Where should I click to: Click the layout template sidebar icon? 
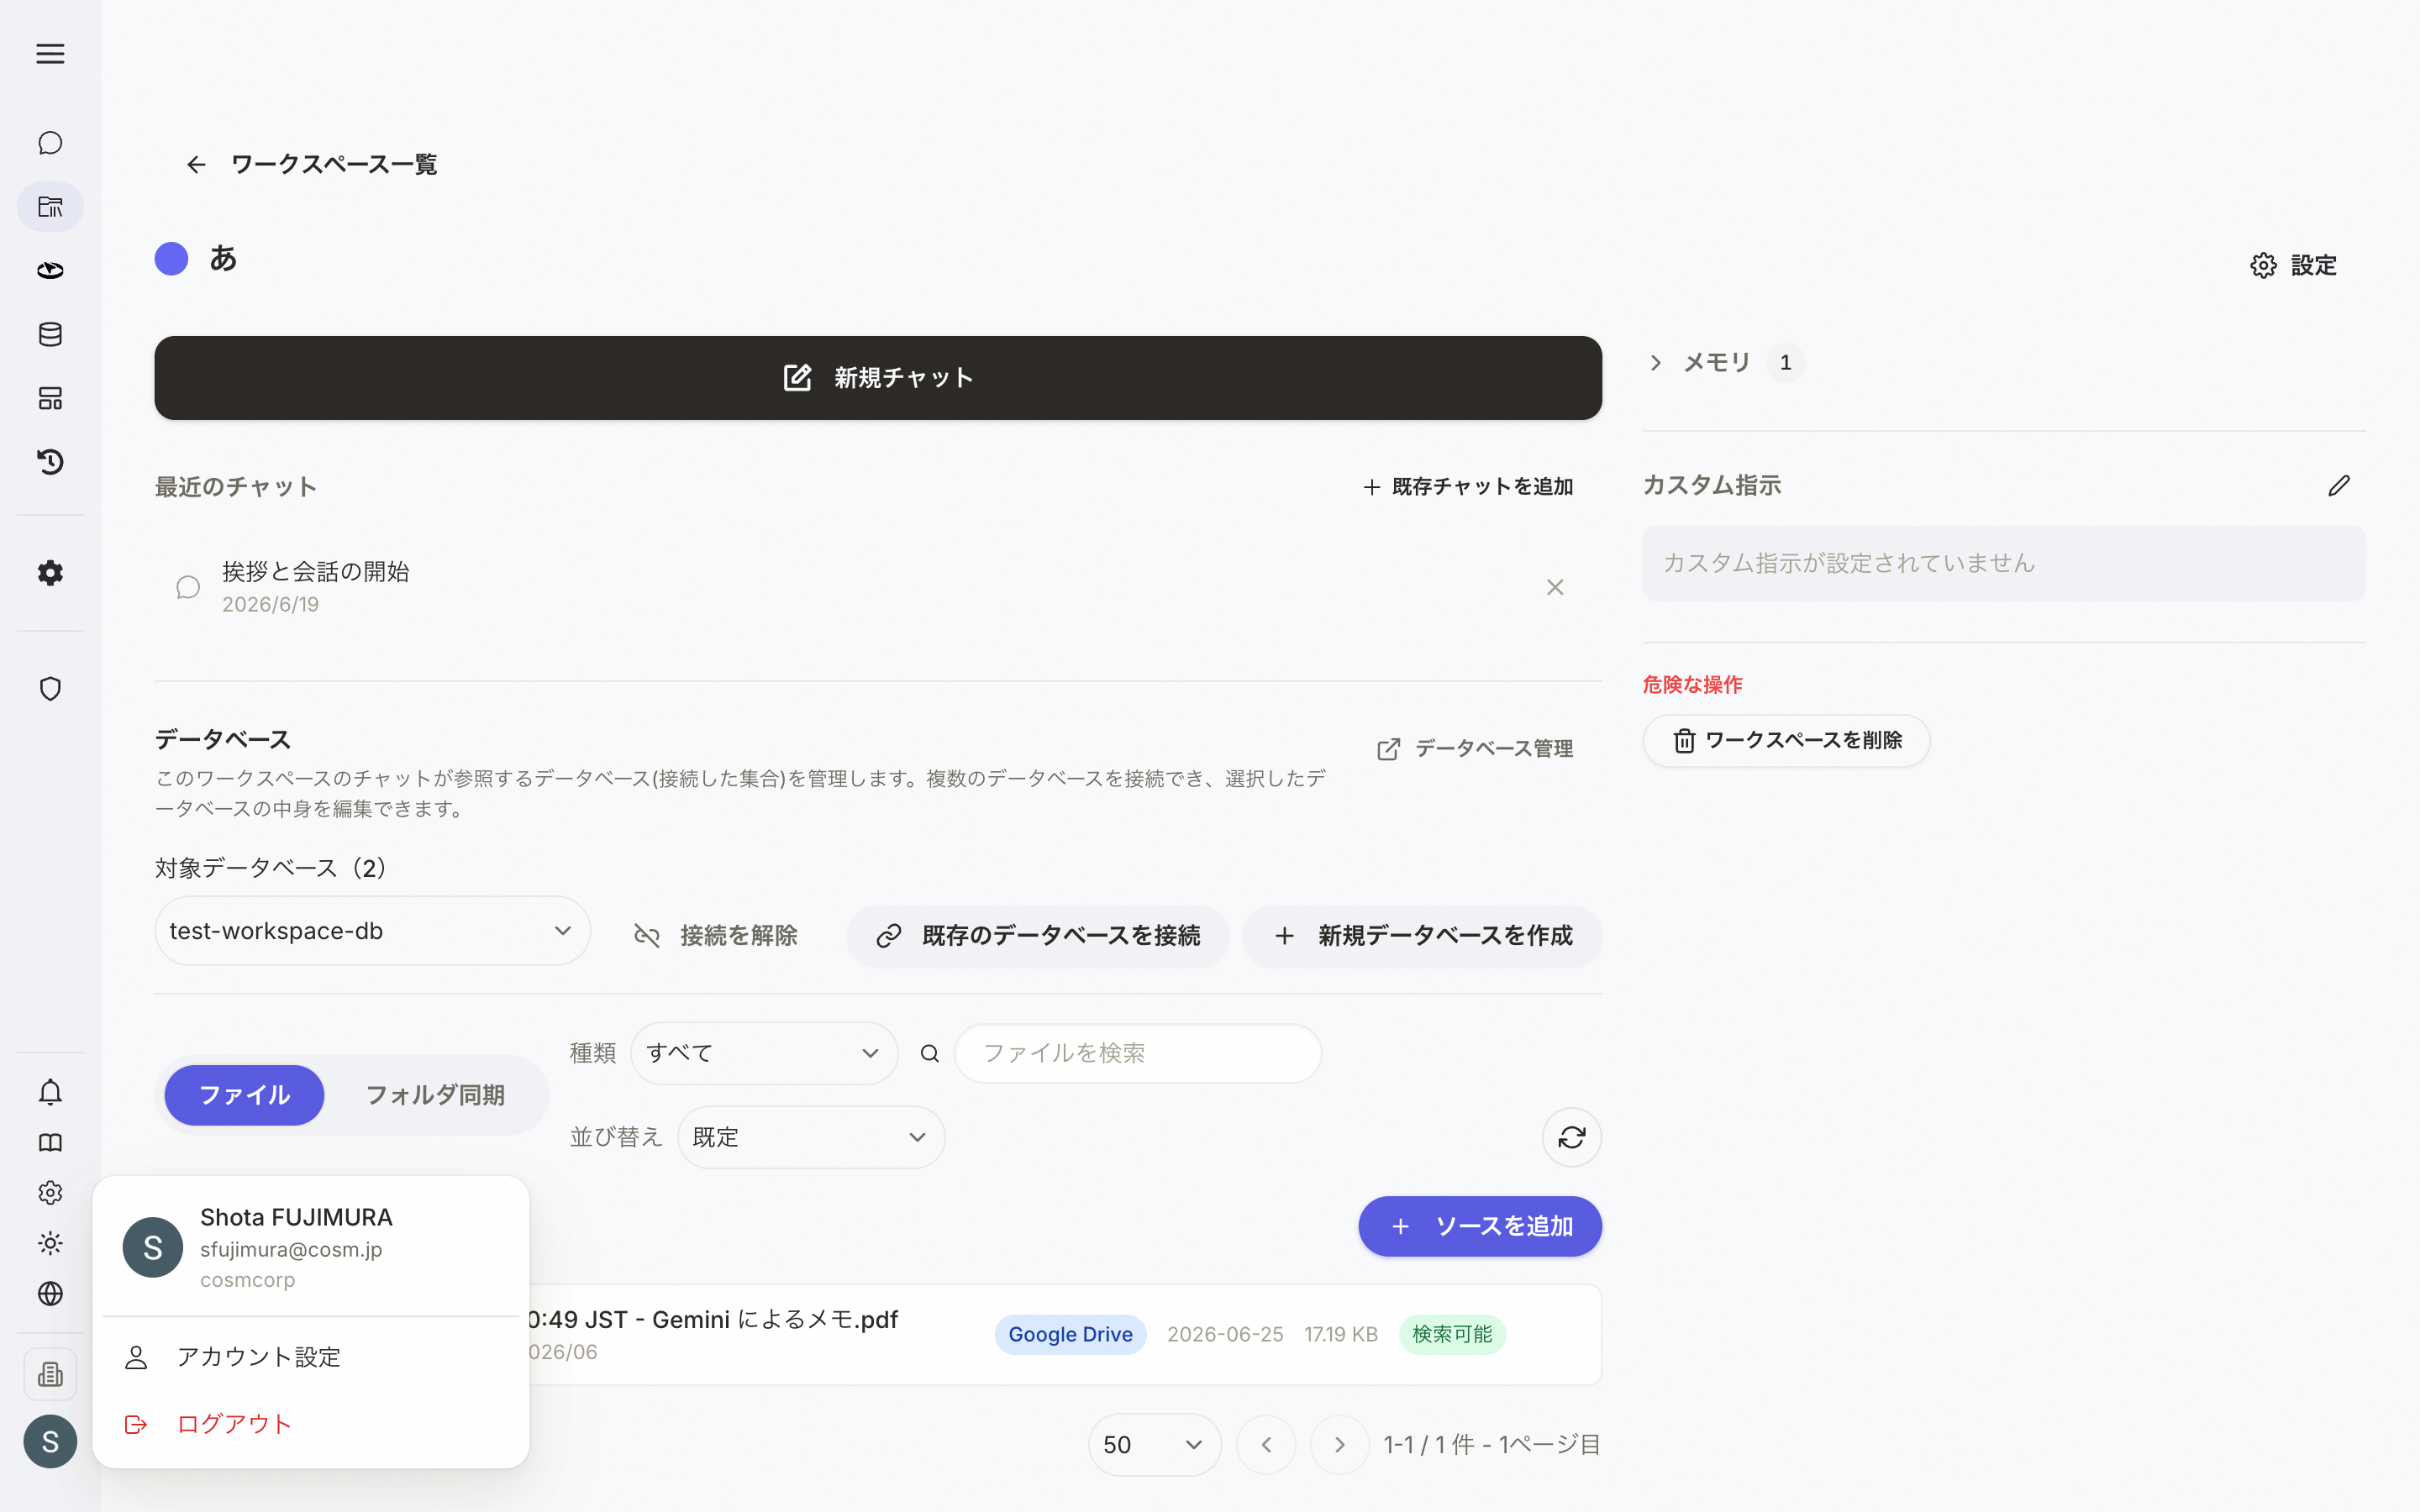[x=50, y=398]
